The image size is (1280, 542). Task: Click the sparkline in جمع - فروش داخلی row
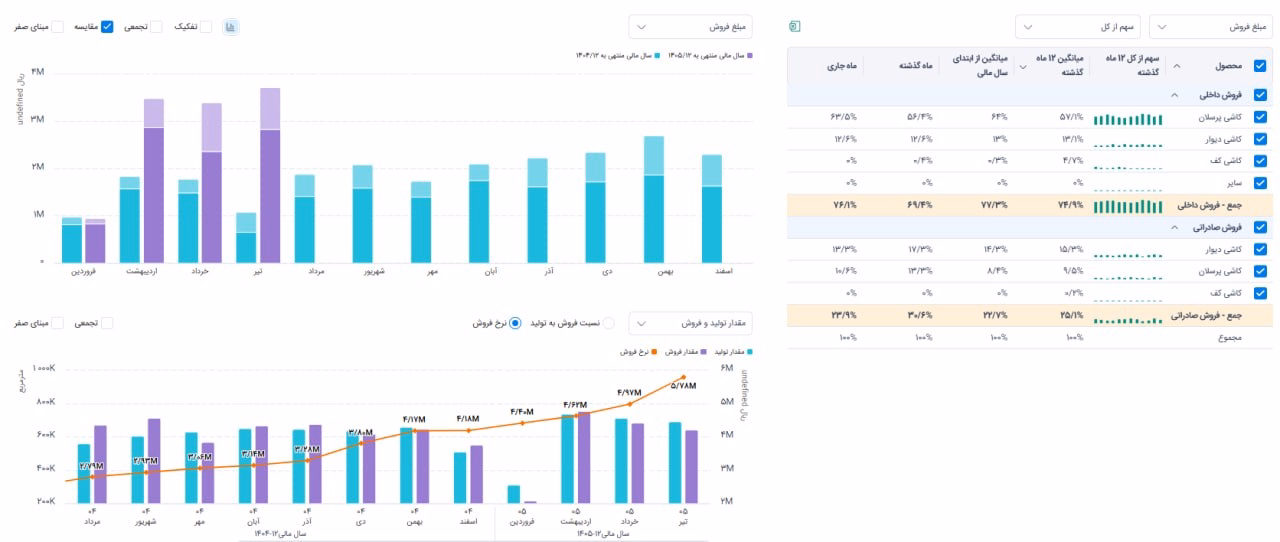[1129, 207]
